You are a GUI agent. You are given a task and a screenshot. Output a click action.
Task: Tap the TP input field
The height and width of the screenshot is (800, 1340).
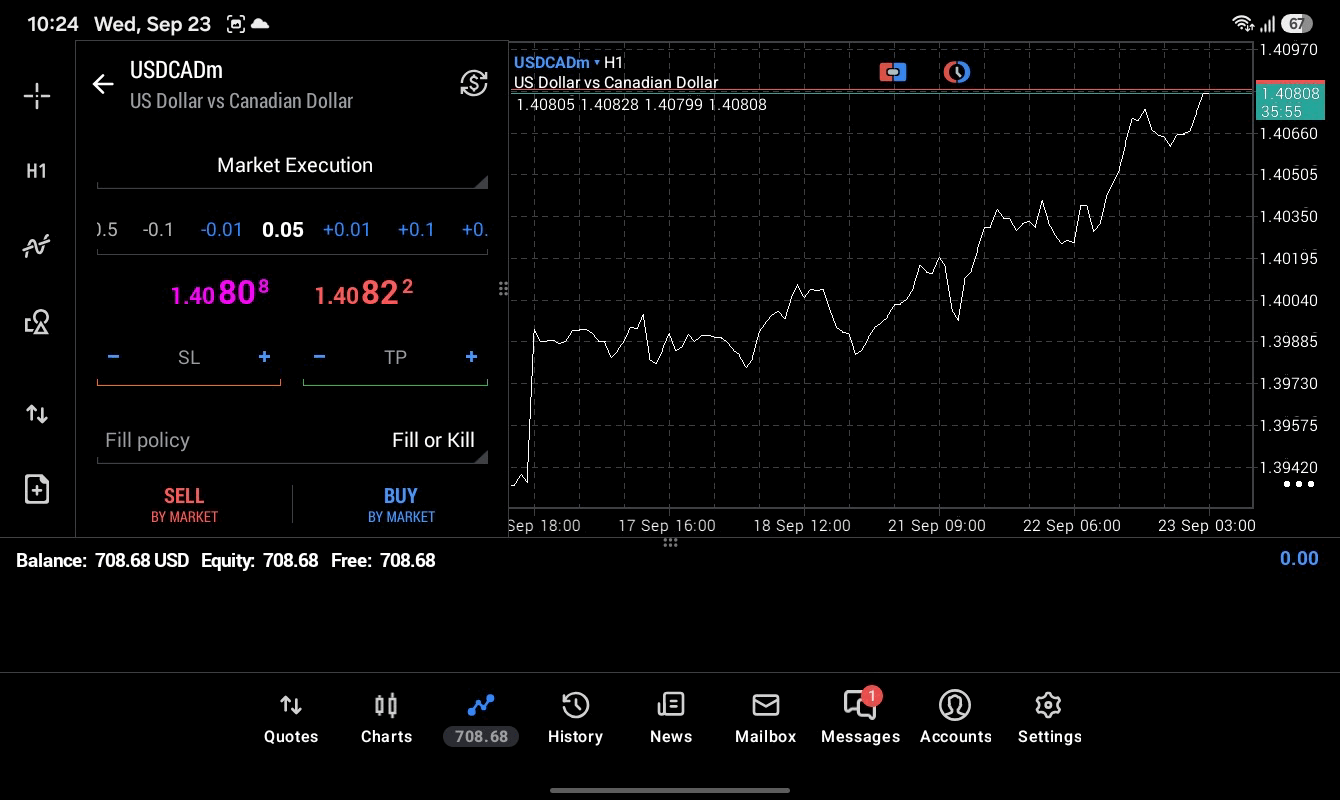pos(395,357)
